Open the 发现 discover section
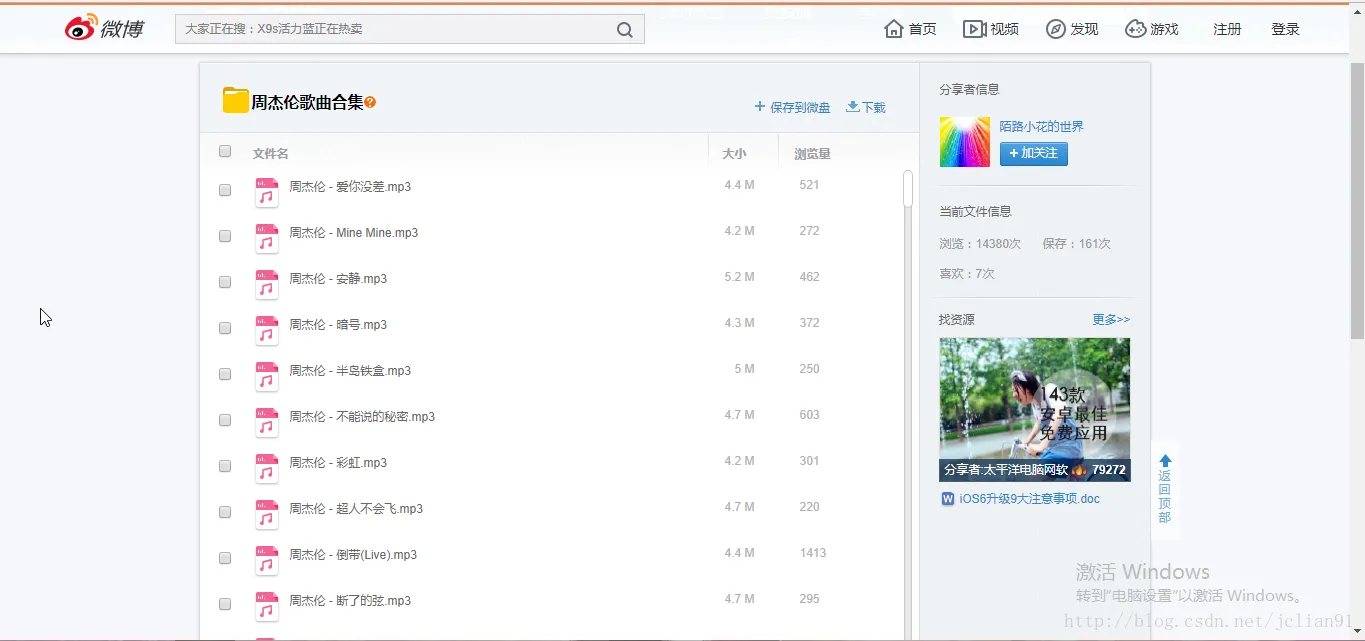Viewport: 1365px width, 641px height. click(x=1072, y=29)
